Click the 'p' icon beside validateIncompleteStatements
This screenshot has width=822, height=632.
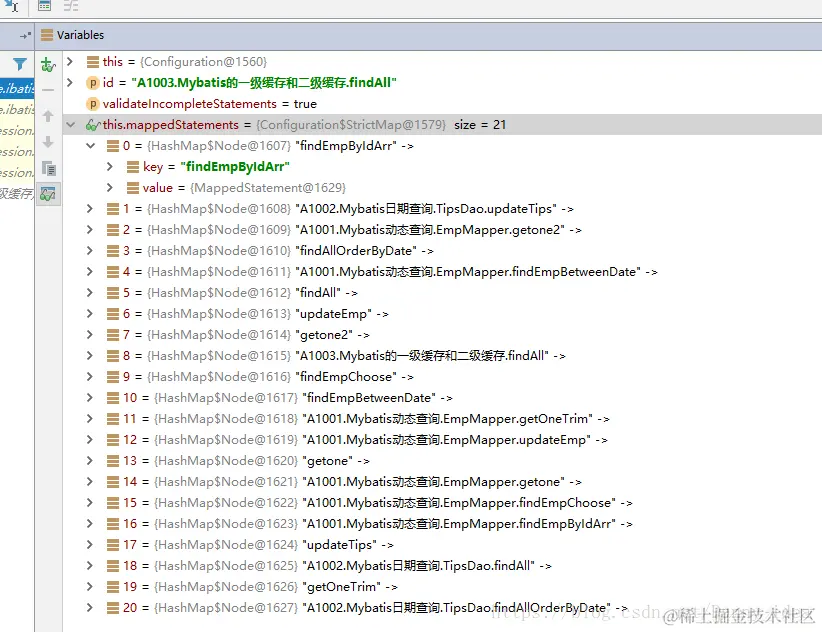[92, 104]
